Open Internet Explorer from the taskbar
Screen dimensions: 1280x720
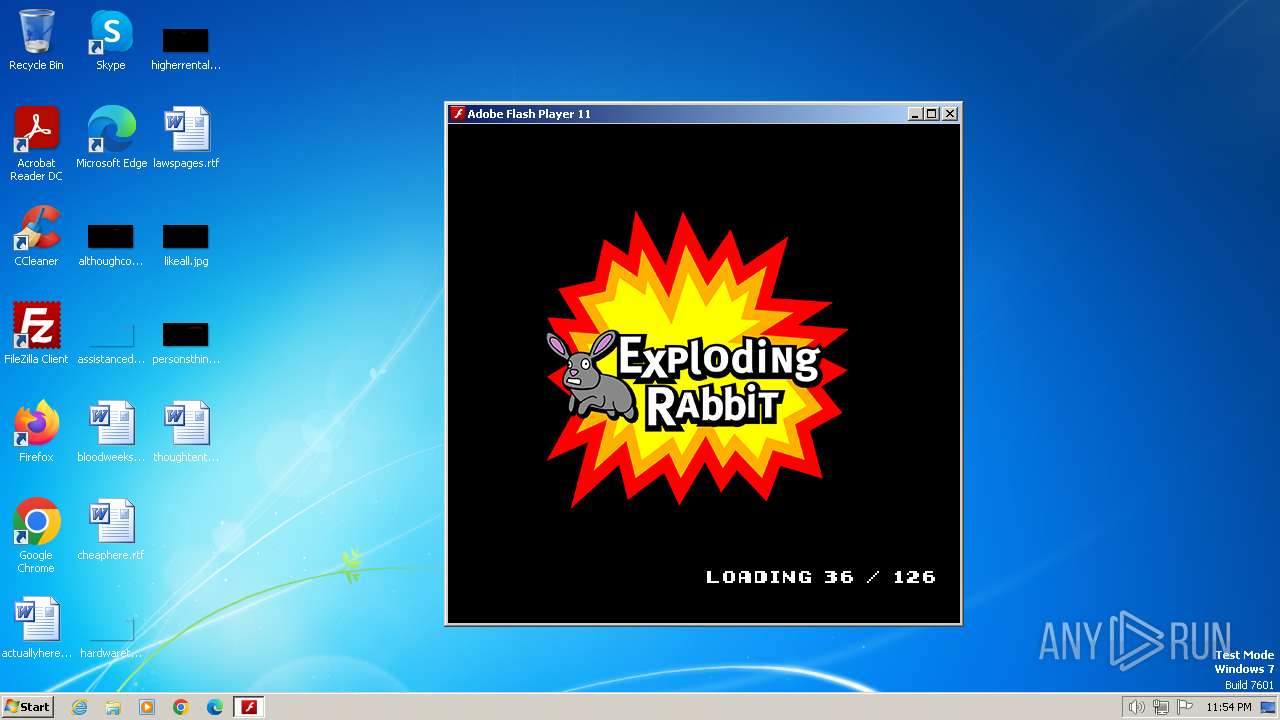pos(79,707)
